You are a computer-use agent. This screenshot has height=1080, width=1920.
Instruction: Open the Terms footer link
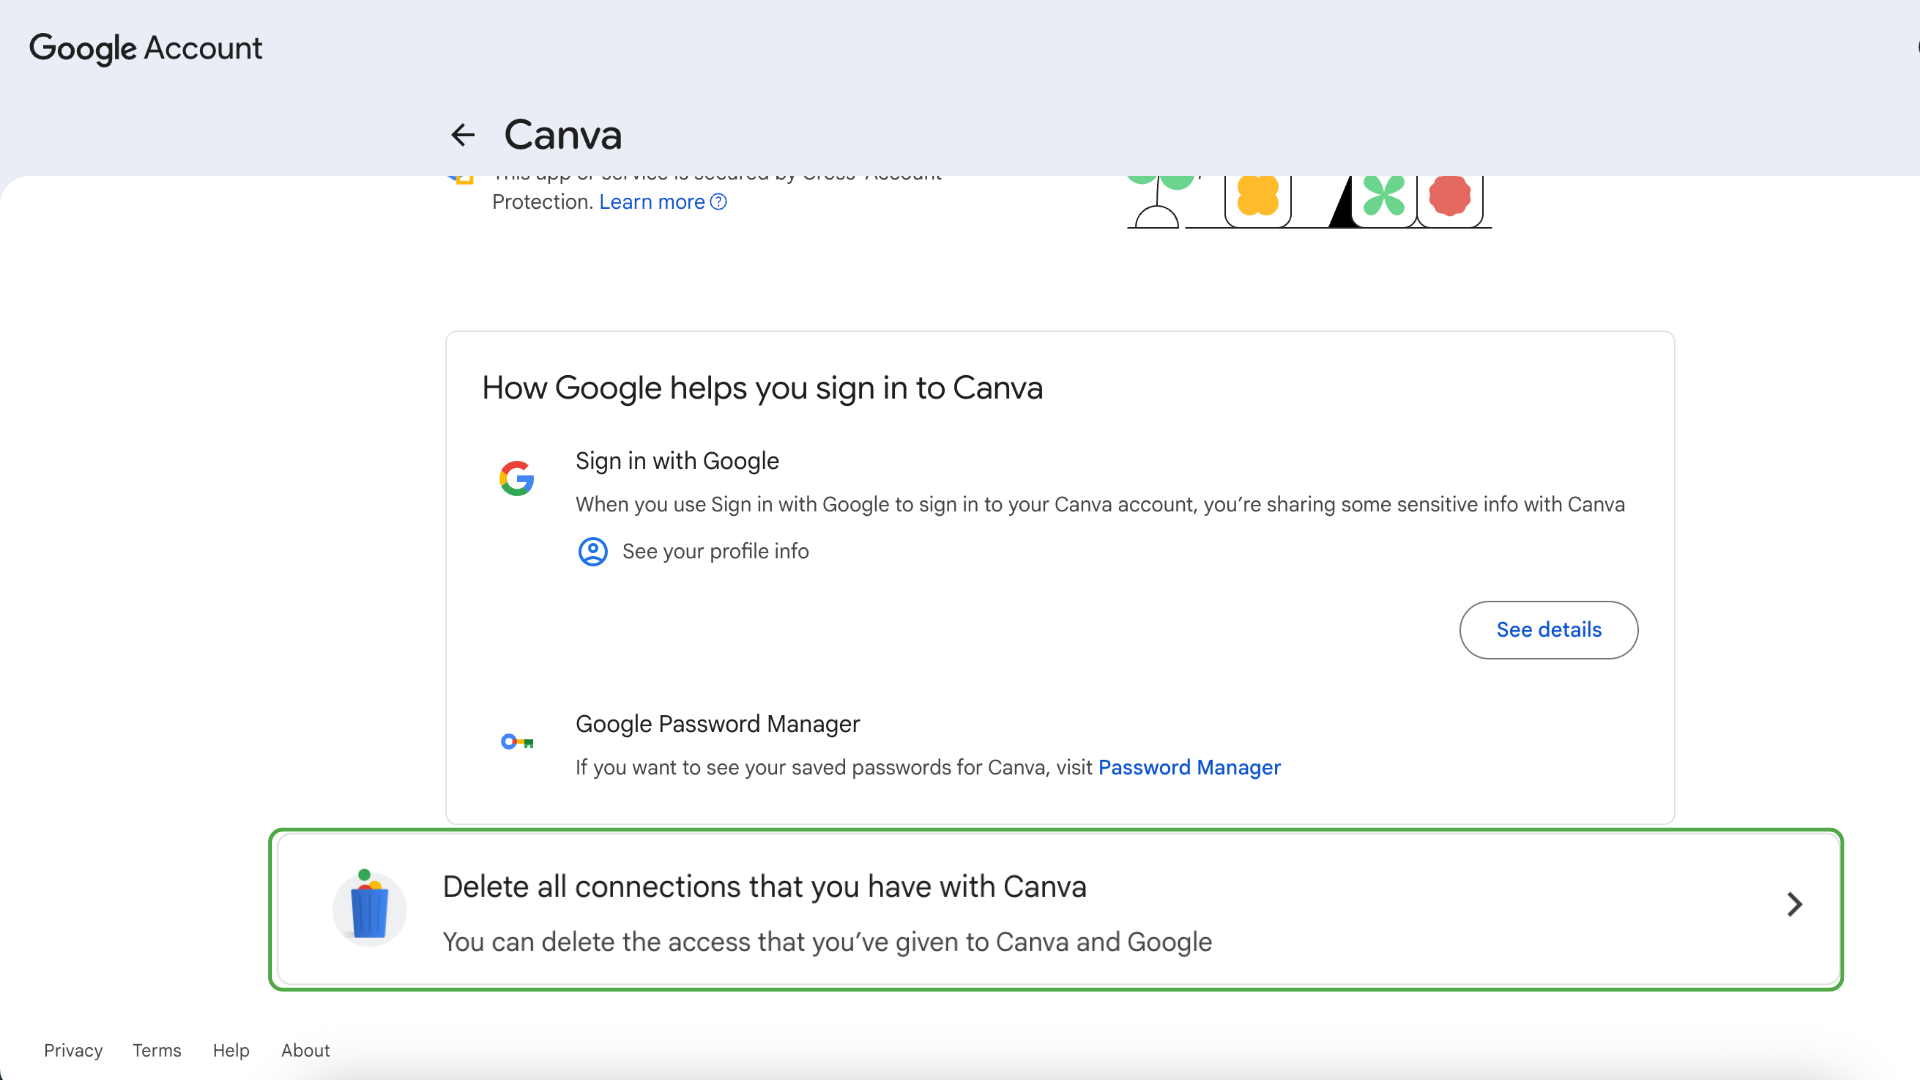[x=157, y=1051]
